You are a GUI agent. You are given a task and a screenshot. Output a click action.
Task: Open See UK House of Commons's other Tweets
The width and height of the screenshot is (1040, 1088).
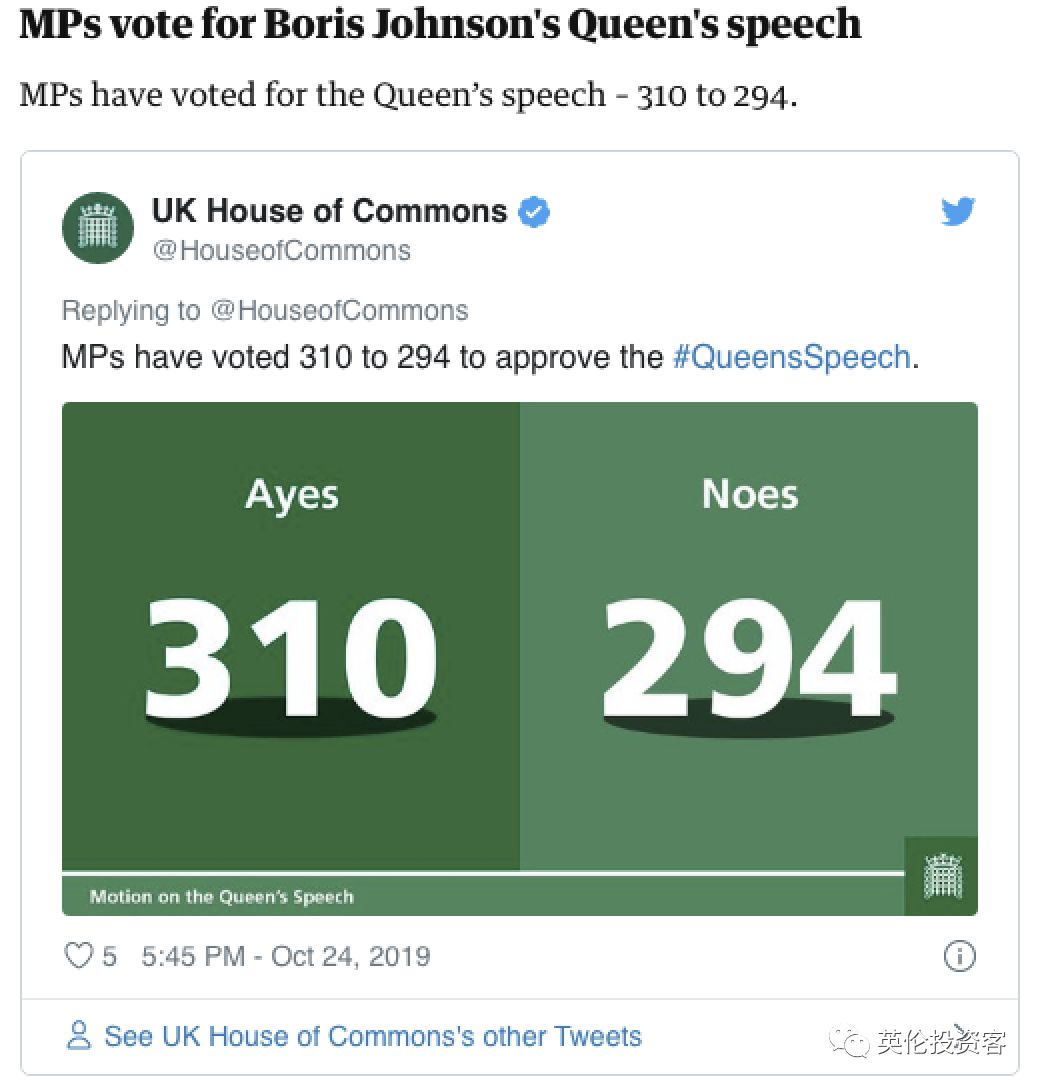click(x=373, y=1036)
